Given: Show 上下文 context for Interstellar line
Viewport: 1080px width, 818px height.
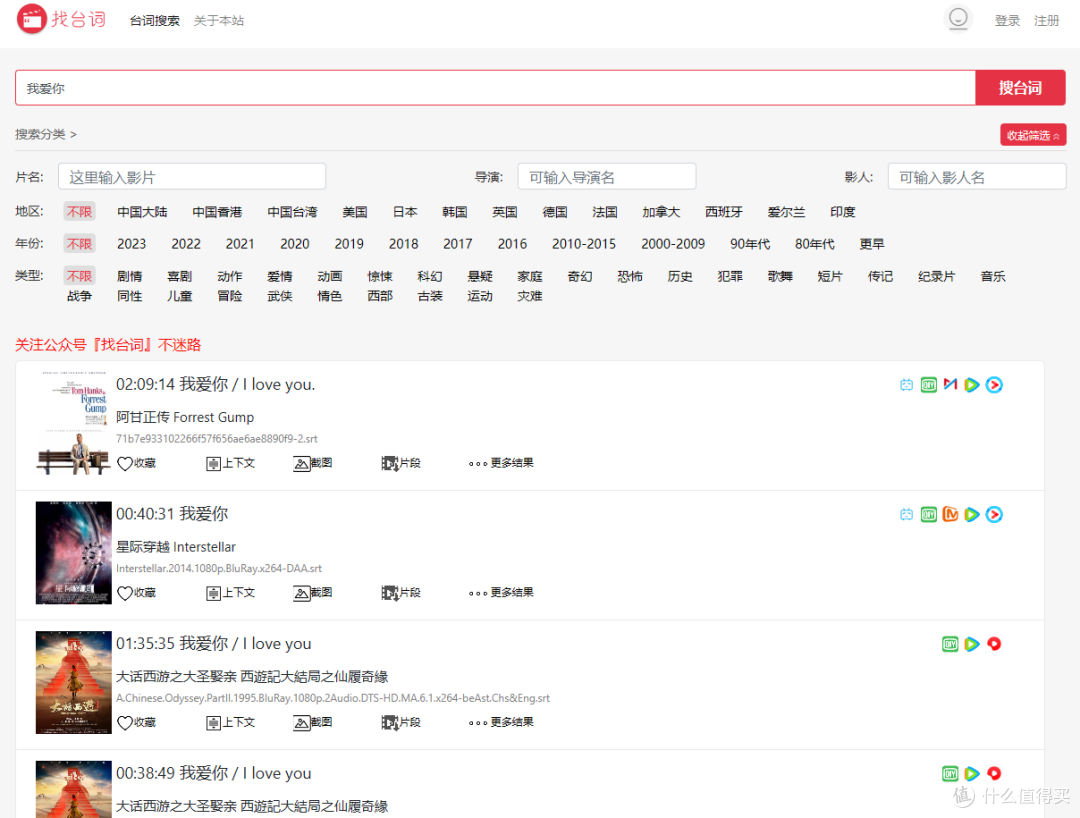Looking at the screenshot, I should [x=230, y=593].
